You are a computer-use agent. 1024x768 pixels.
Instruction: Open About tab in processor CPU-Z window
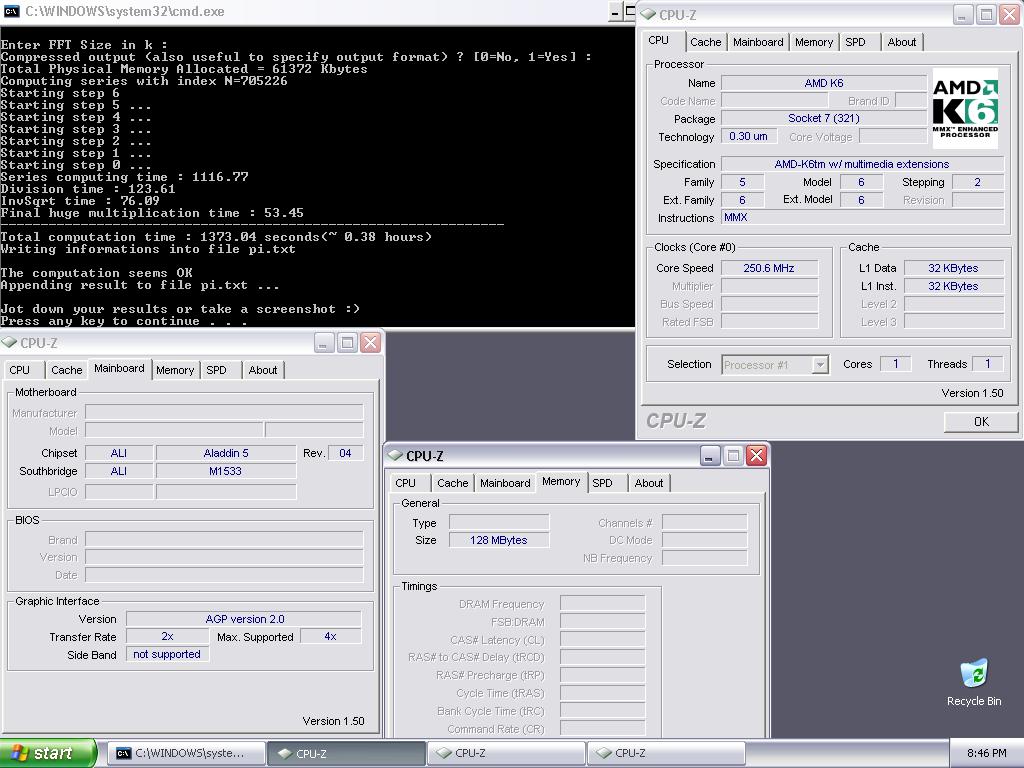[x=901, y=42]
